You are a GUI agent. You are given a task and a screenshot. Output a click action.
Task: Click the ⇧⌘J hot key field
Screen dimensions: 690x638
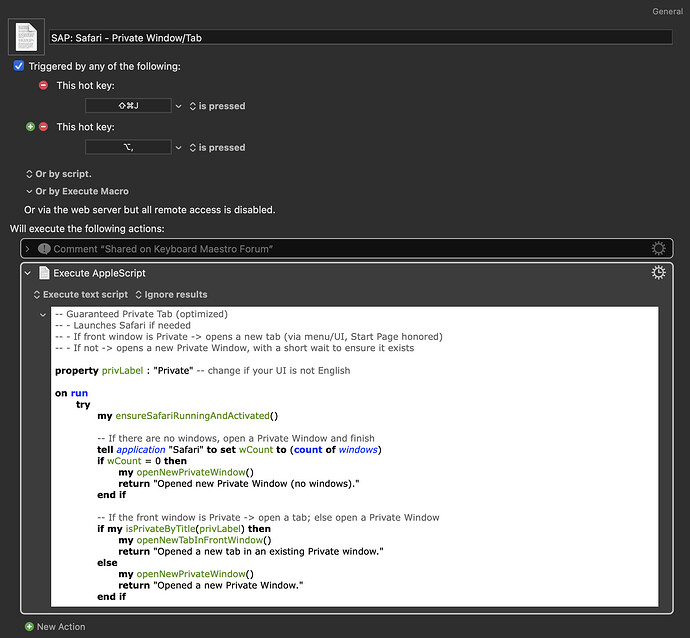[x=128, y=106]
